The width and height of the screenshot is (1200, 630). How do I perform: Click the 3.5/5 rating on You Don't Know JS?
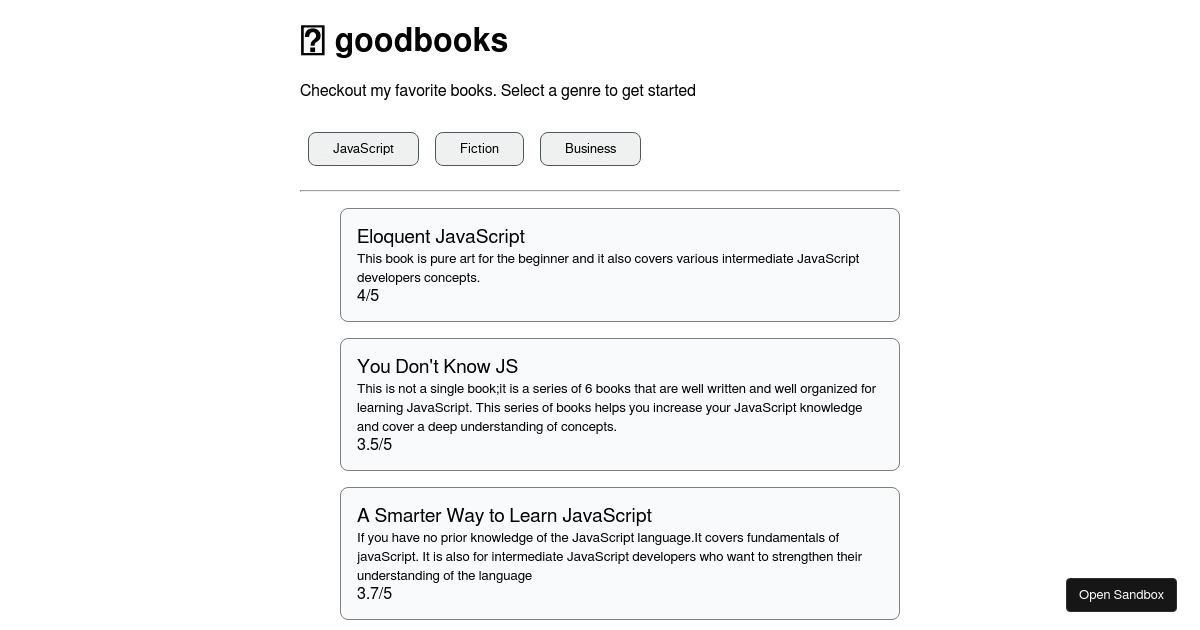374,444
